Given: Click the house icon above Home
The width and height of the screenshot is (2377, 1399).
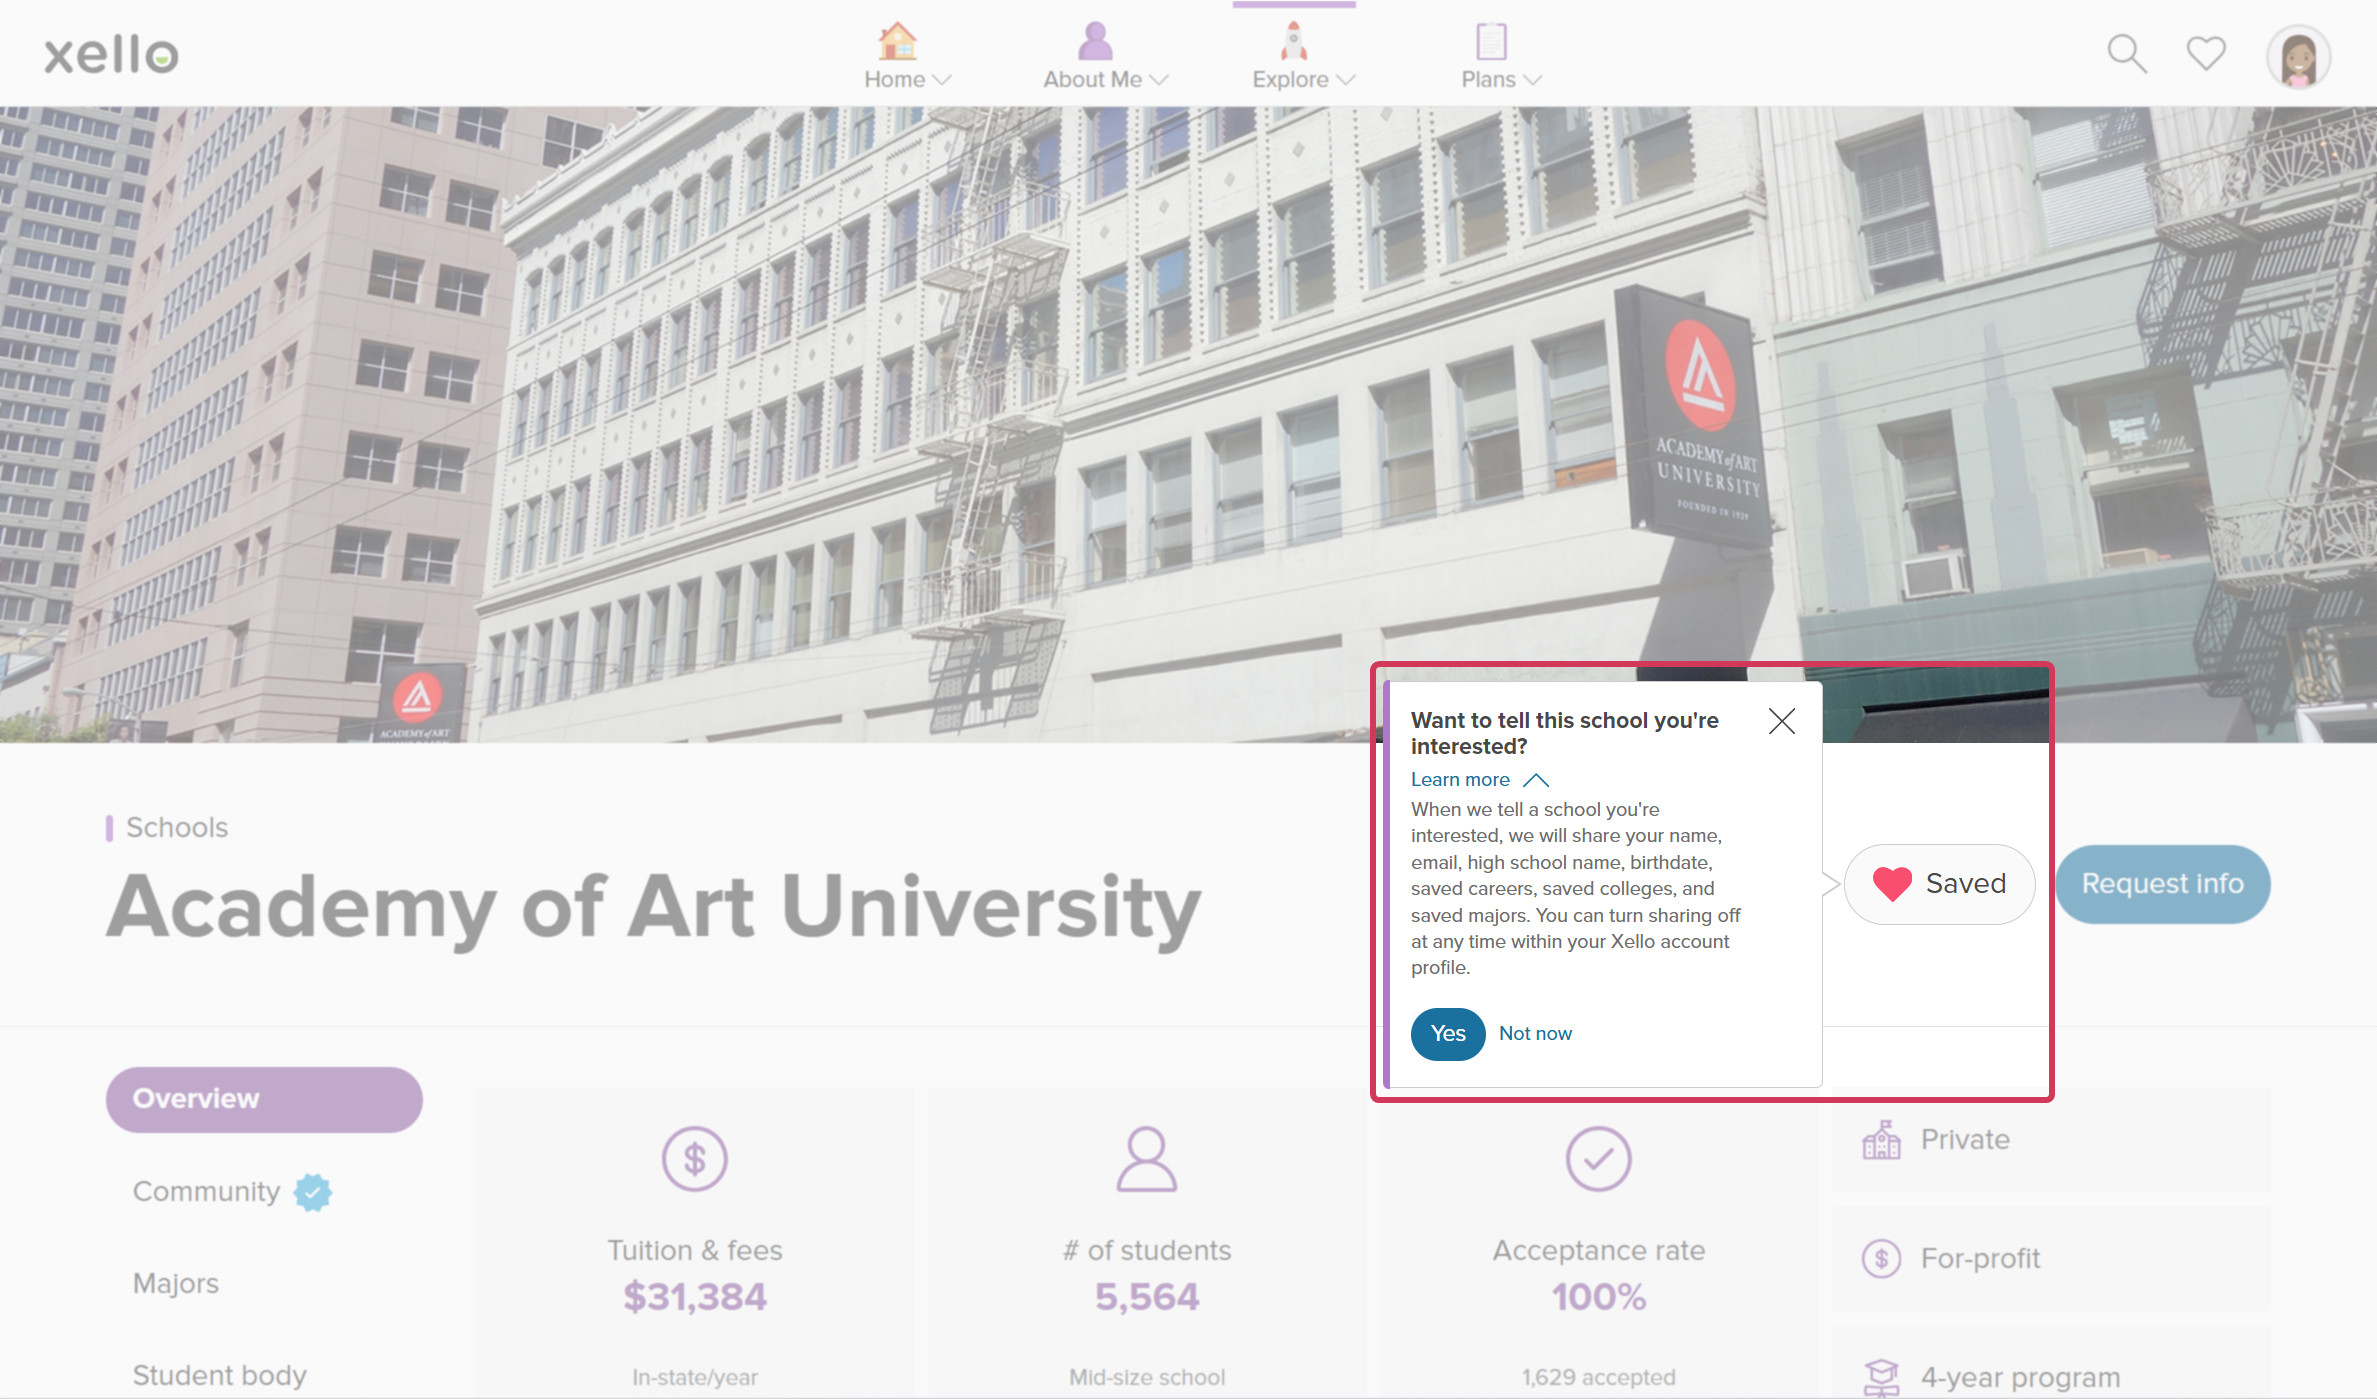Looking at the screenshot, I should point(897,41).
